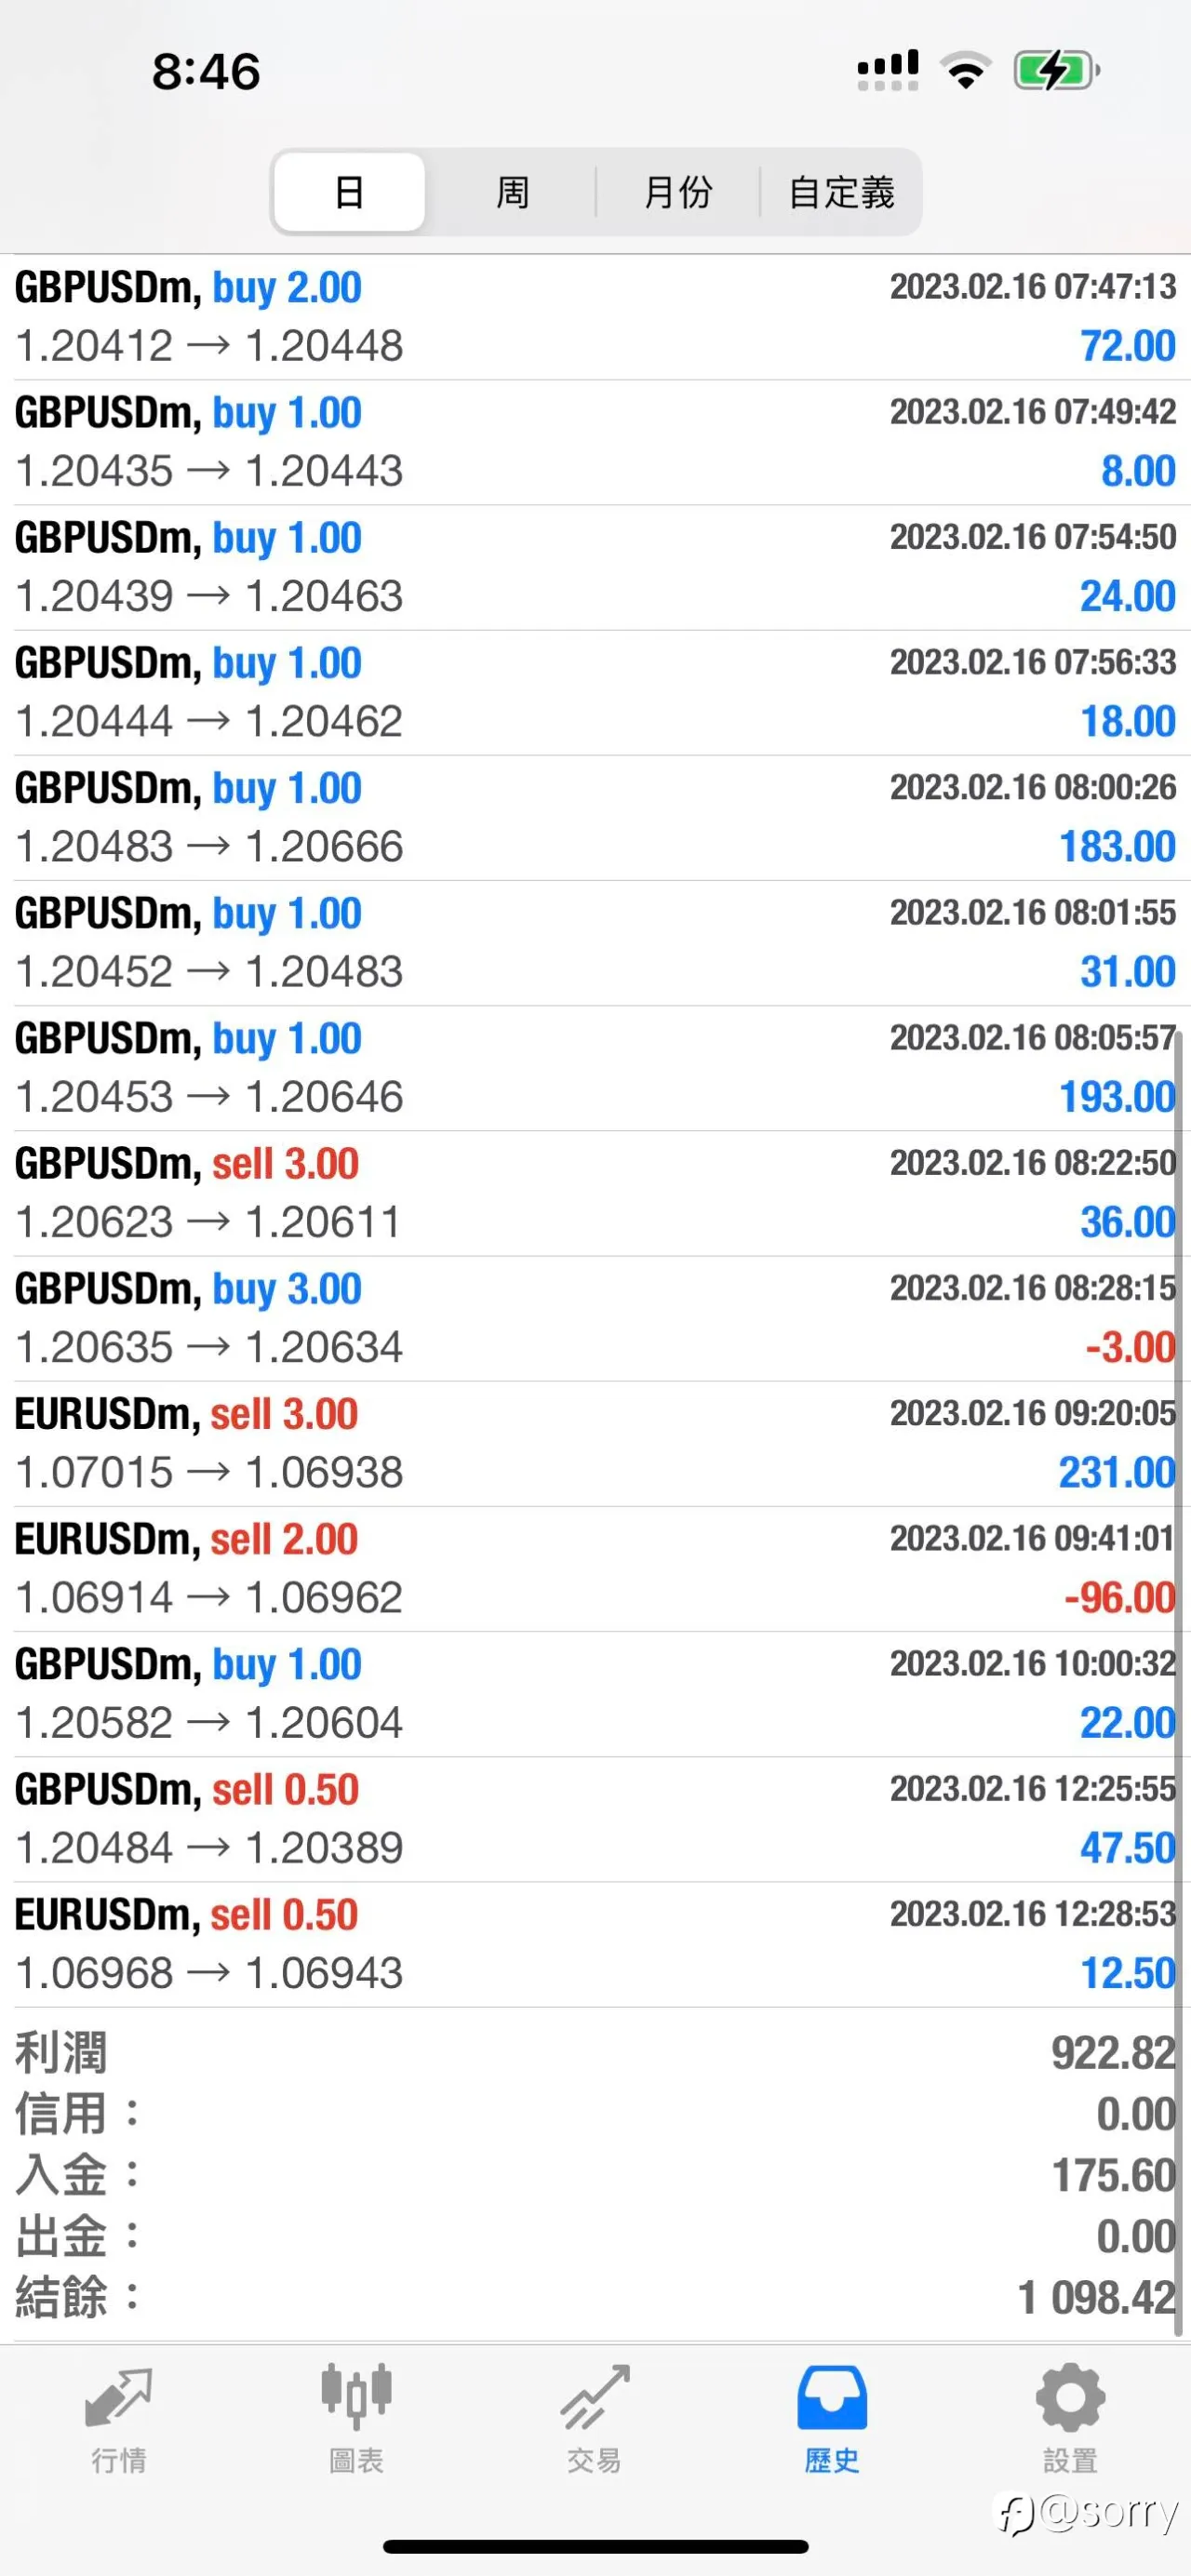
Task: Tap the battery charging status icon
Action: pyautogui.click(x=1057, y=71)
